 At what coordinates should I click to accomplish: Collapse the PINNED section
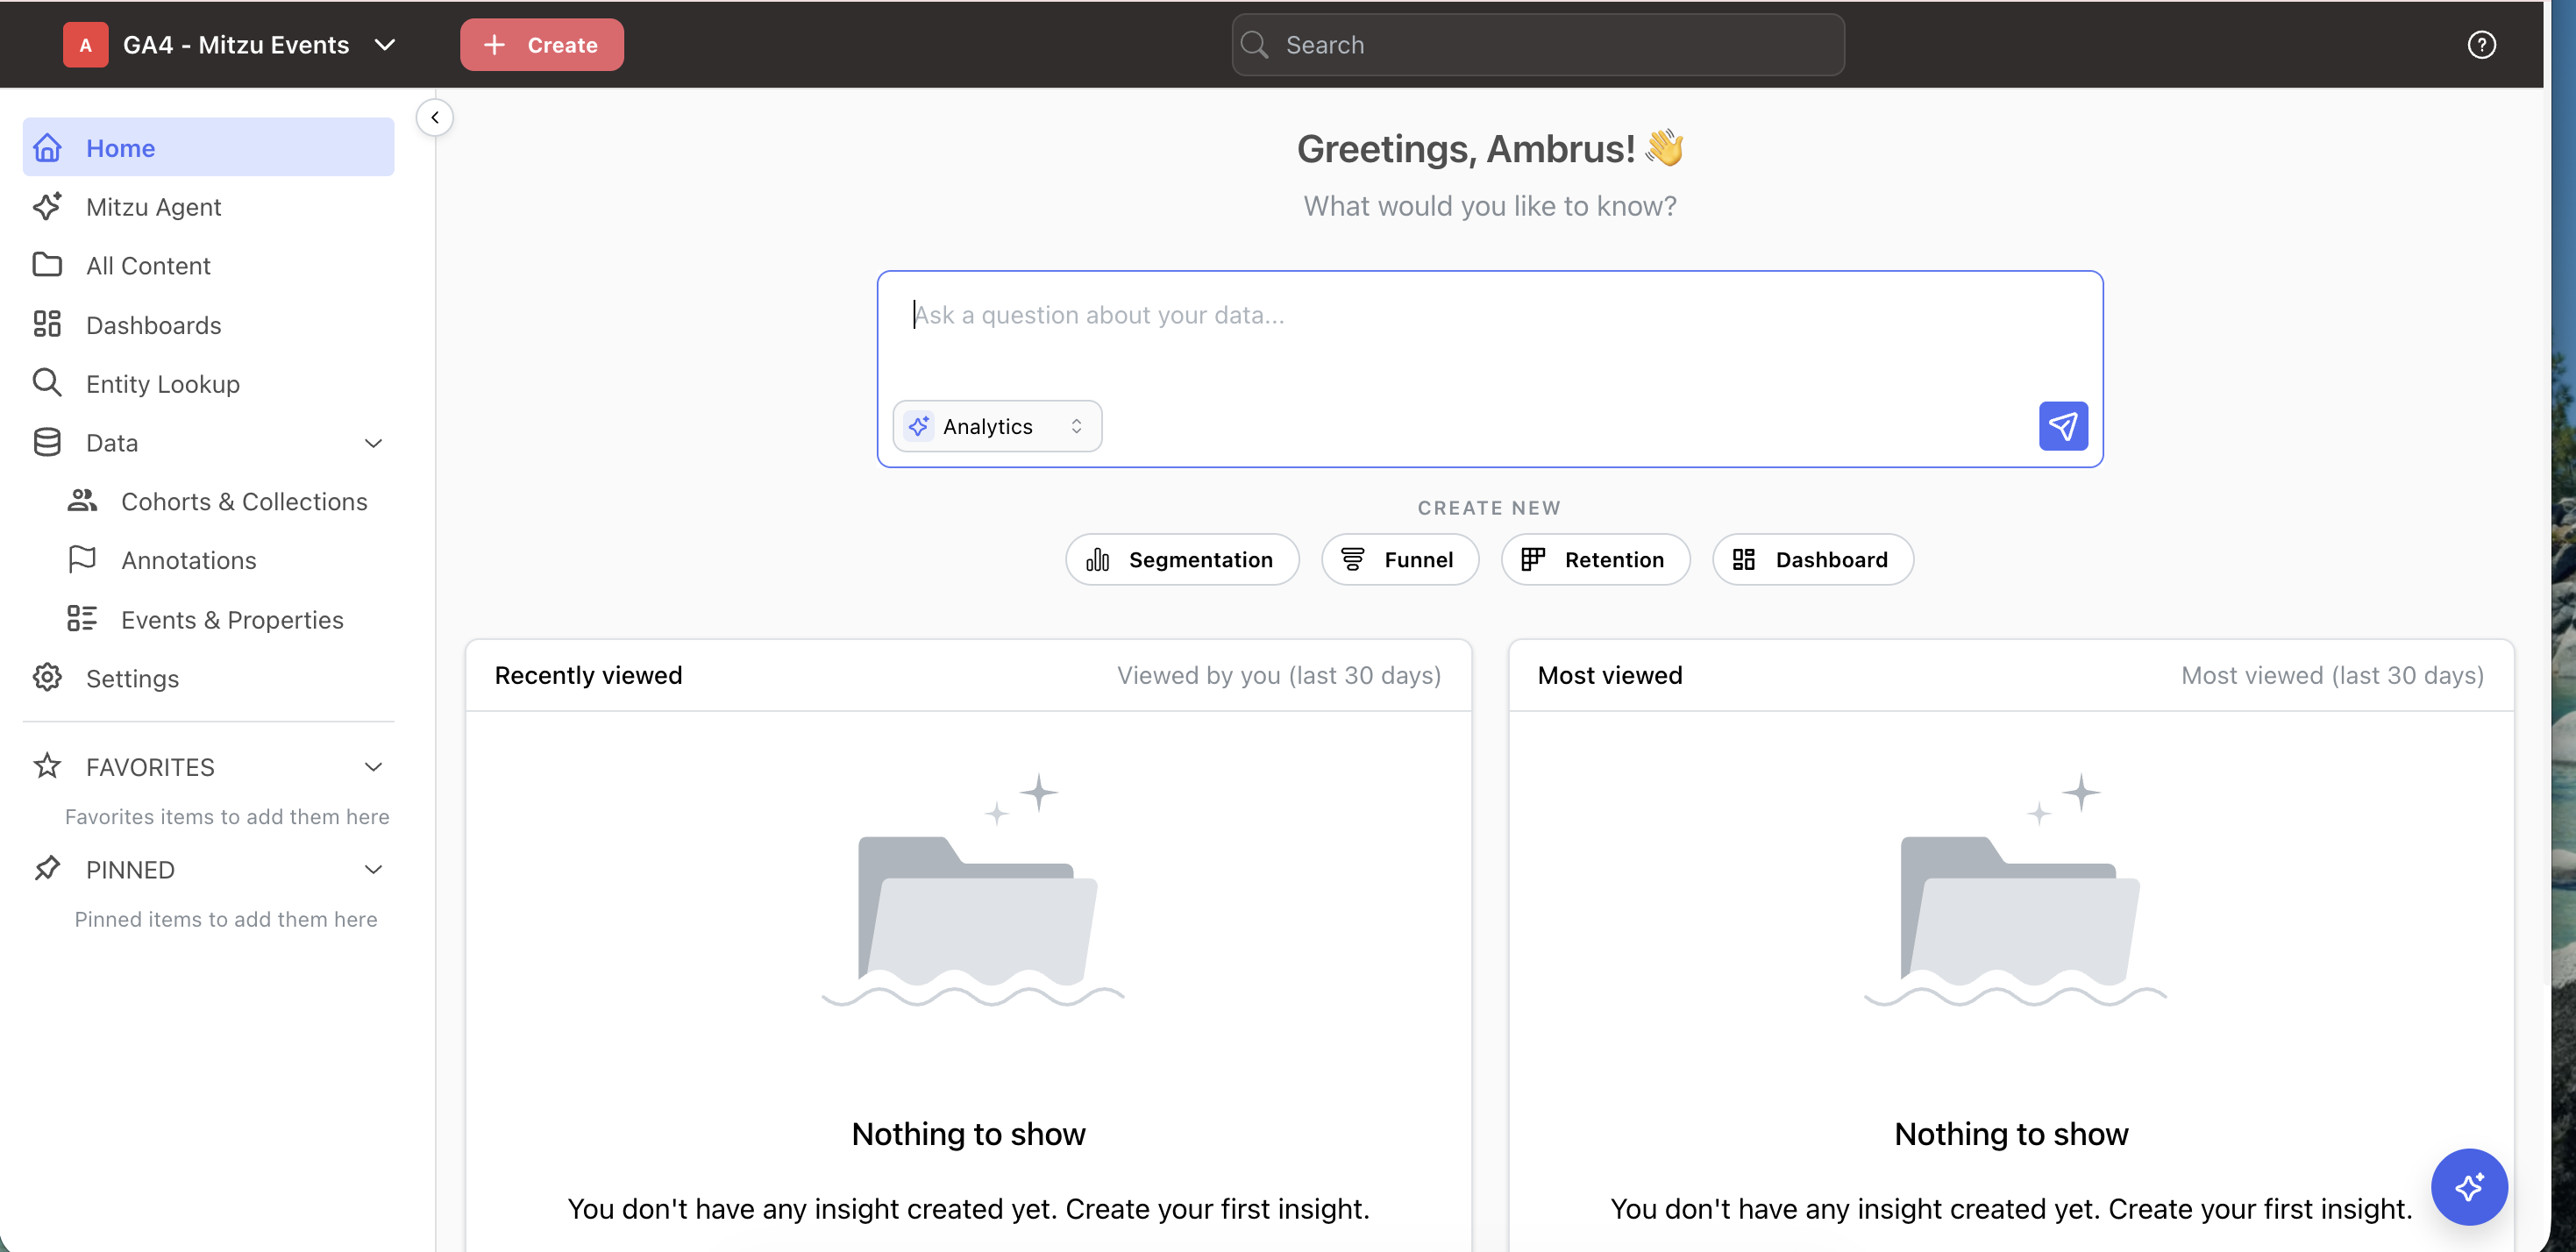pyautogui.click(x=373, y=870)
